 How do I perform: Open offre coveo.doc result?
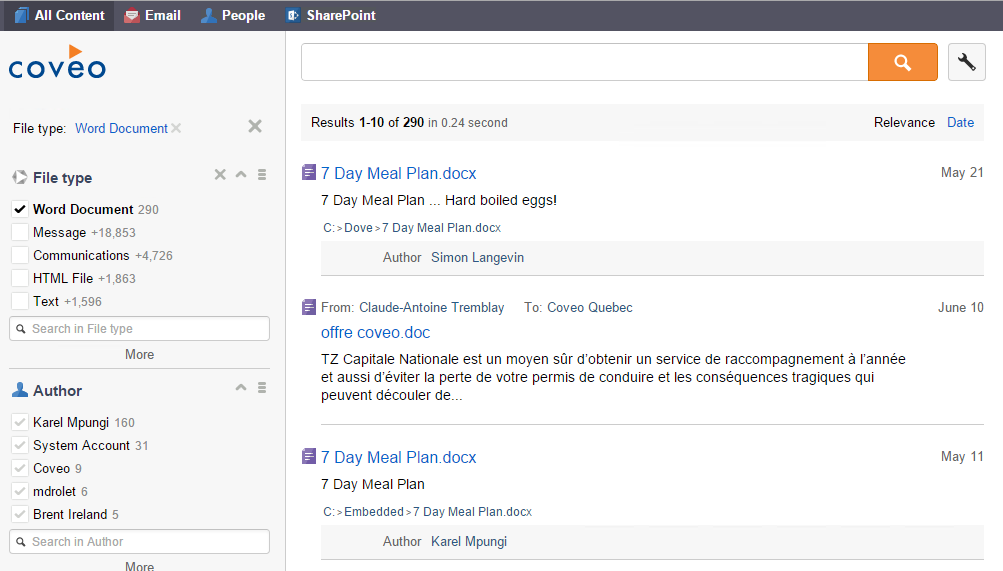pyautogui.click(x=375, y=332)
